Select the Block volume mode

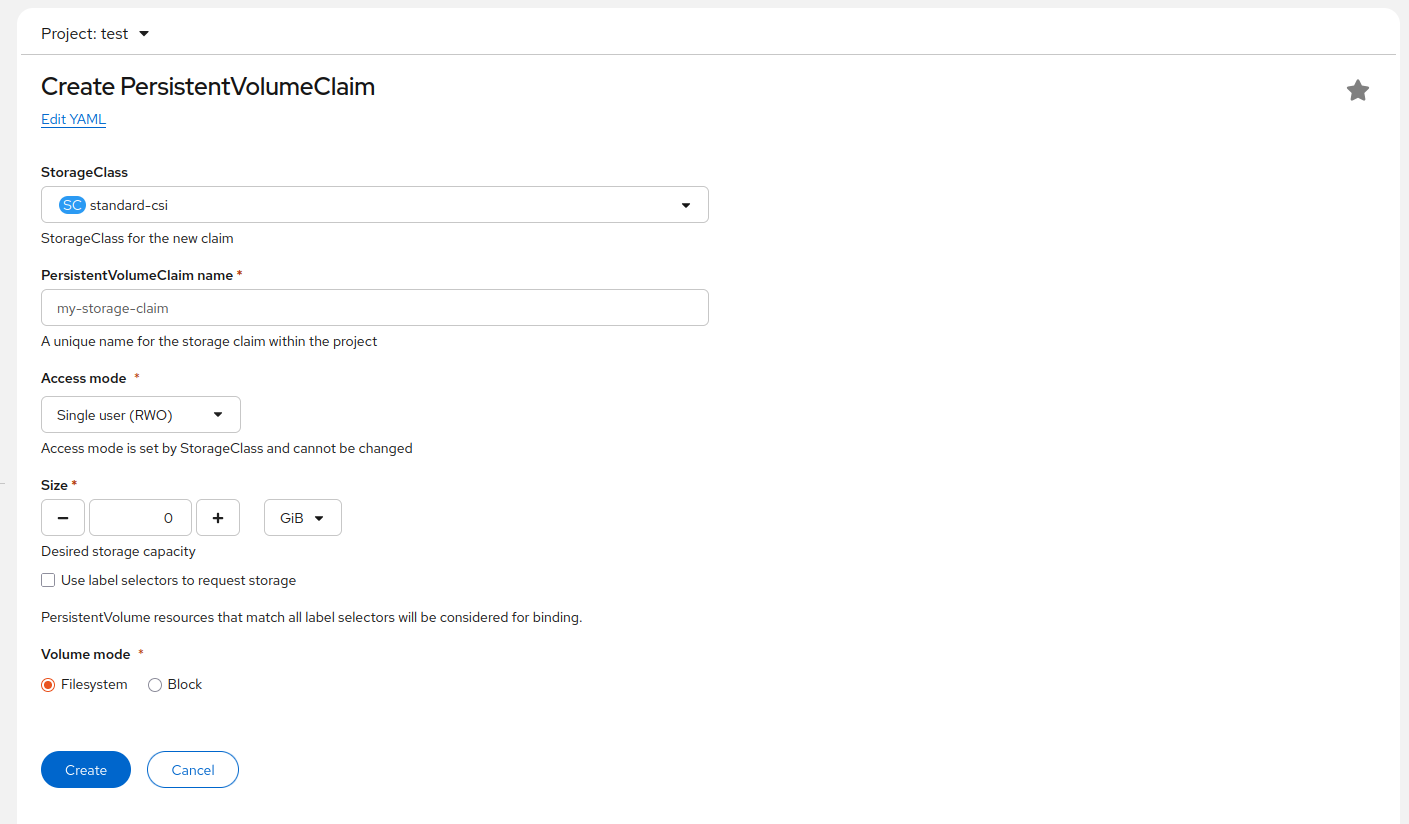pos(155,684)
